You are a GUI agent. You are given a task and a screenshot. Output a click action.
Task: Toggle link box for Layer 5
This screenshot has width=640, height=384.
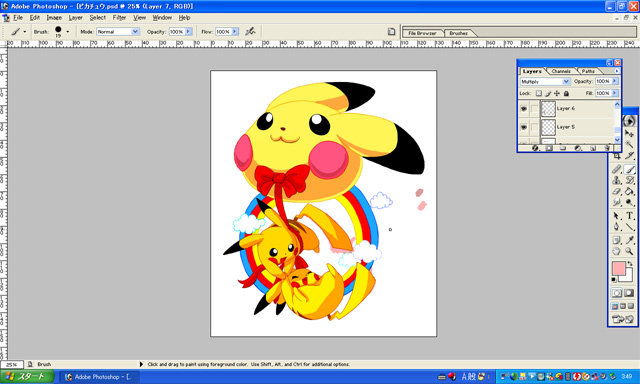(x=534, y=127)
